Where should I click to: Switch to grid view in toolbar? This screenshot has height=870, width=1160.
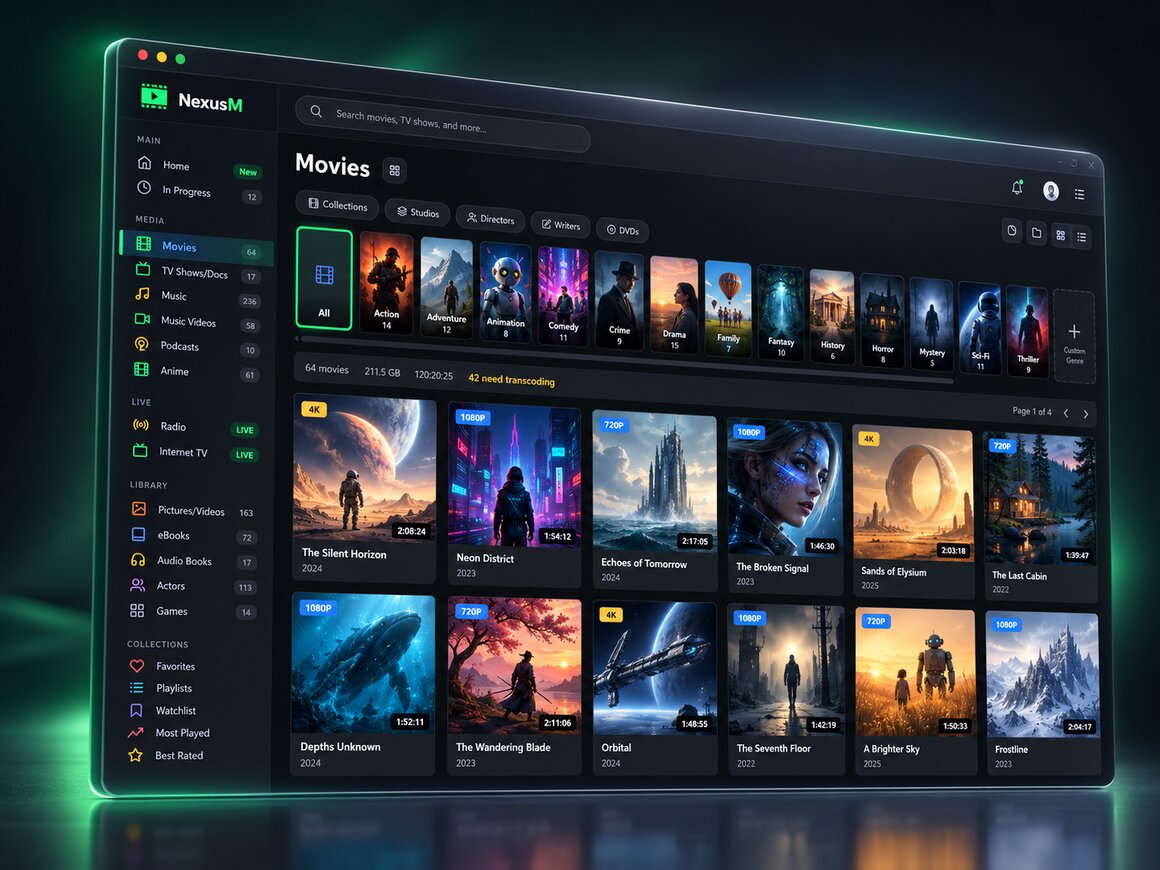pos(1061,235)
